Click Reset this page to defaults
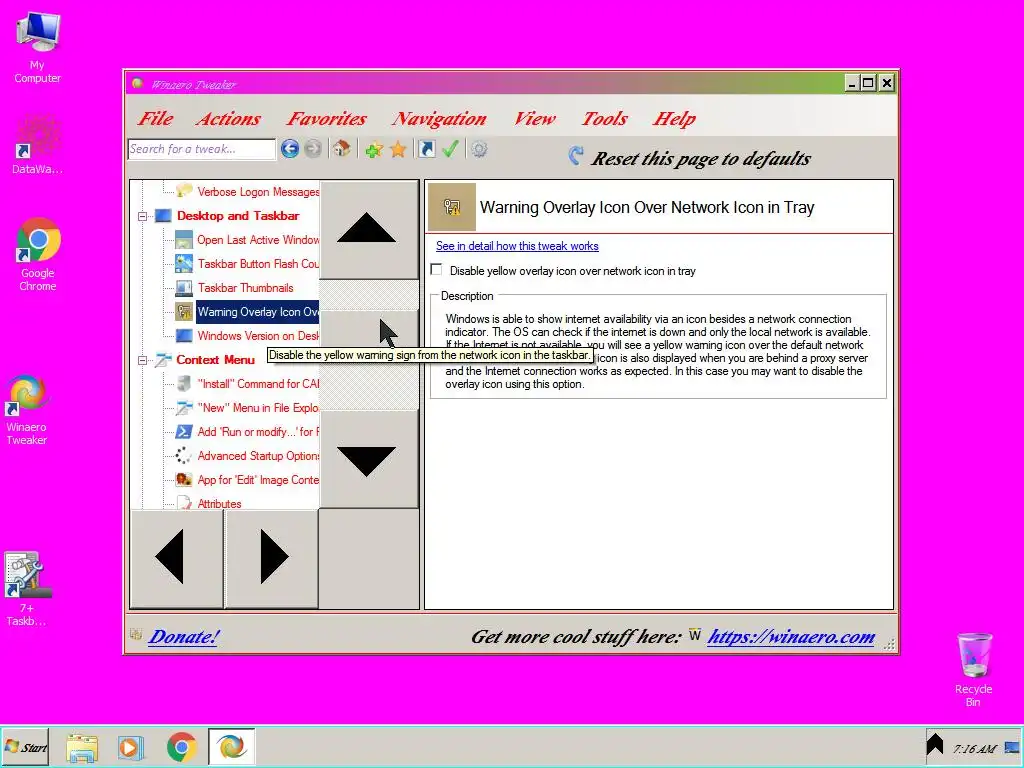 701,159
